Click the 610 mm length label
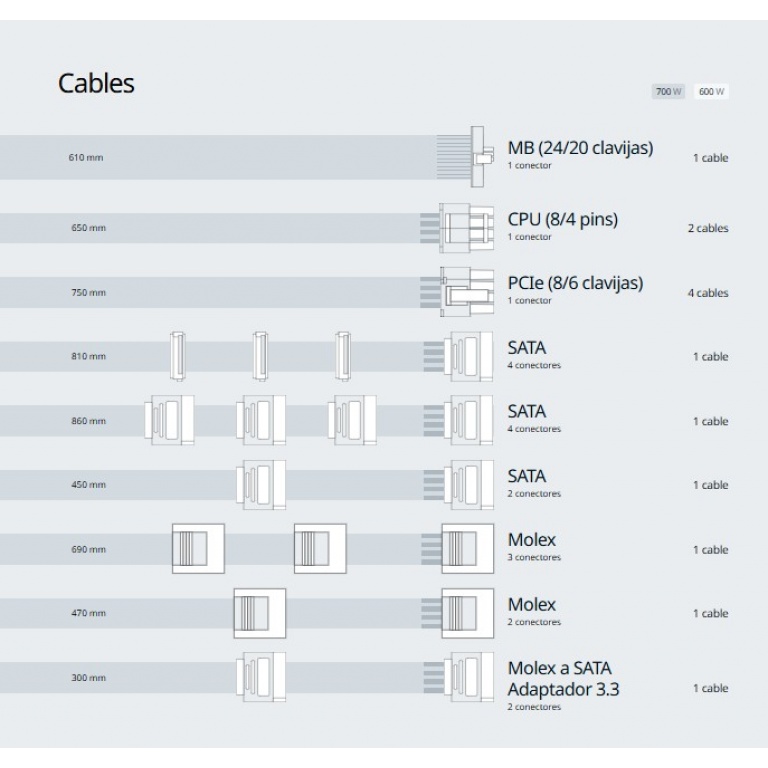The width and height of the screenshot is (768, 768). tap(85, 158)
